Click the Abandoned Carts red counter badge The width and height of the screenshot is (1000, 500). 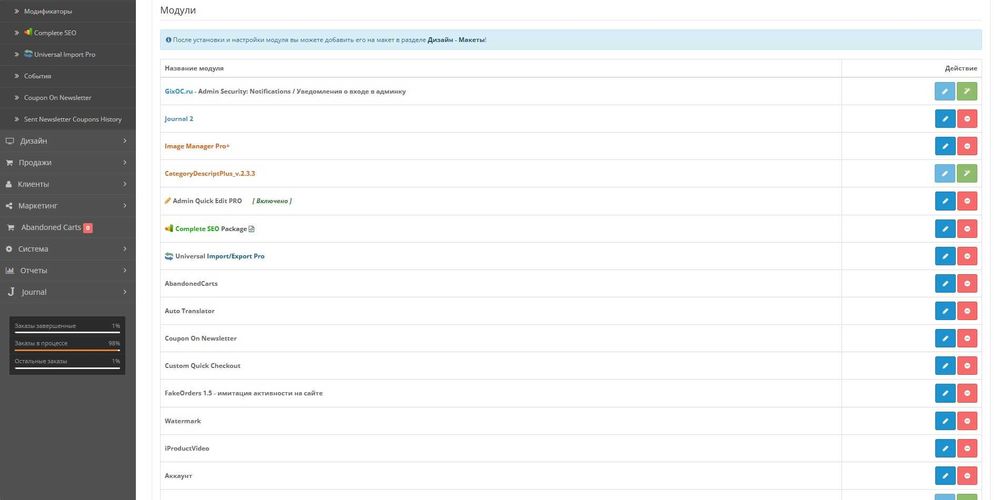tap(87, 228)
